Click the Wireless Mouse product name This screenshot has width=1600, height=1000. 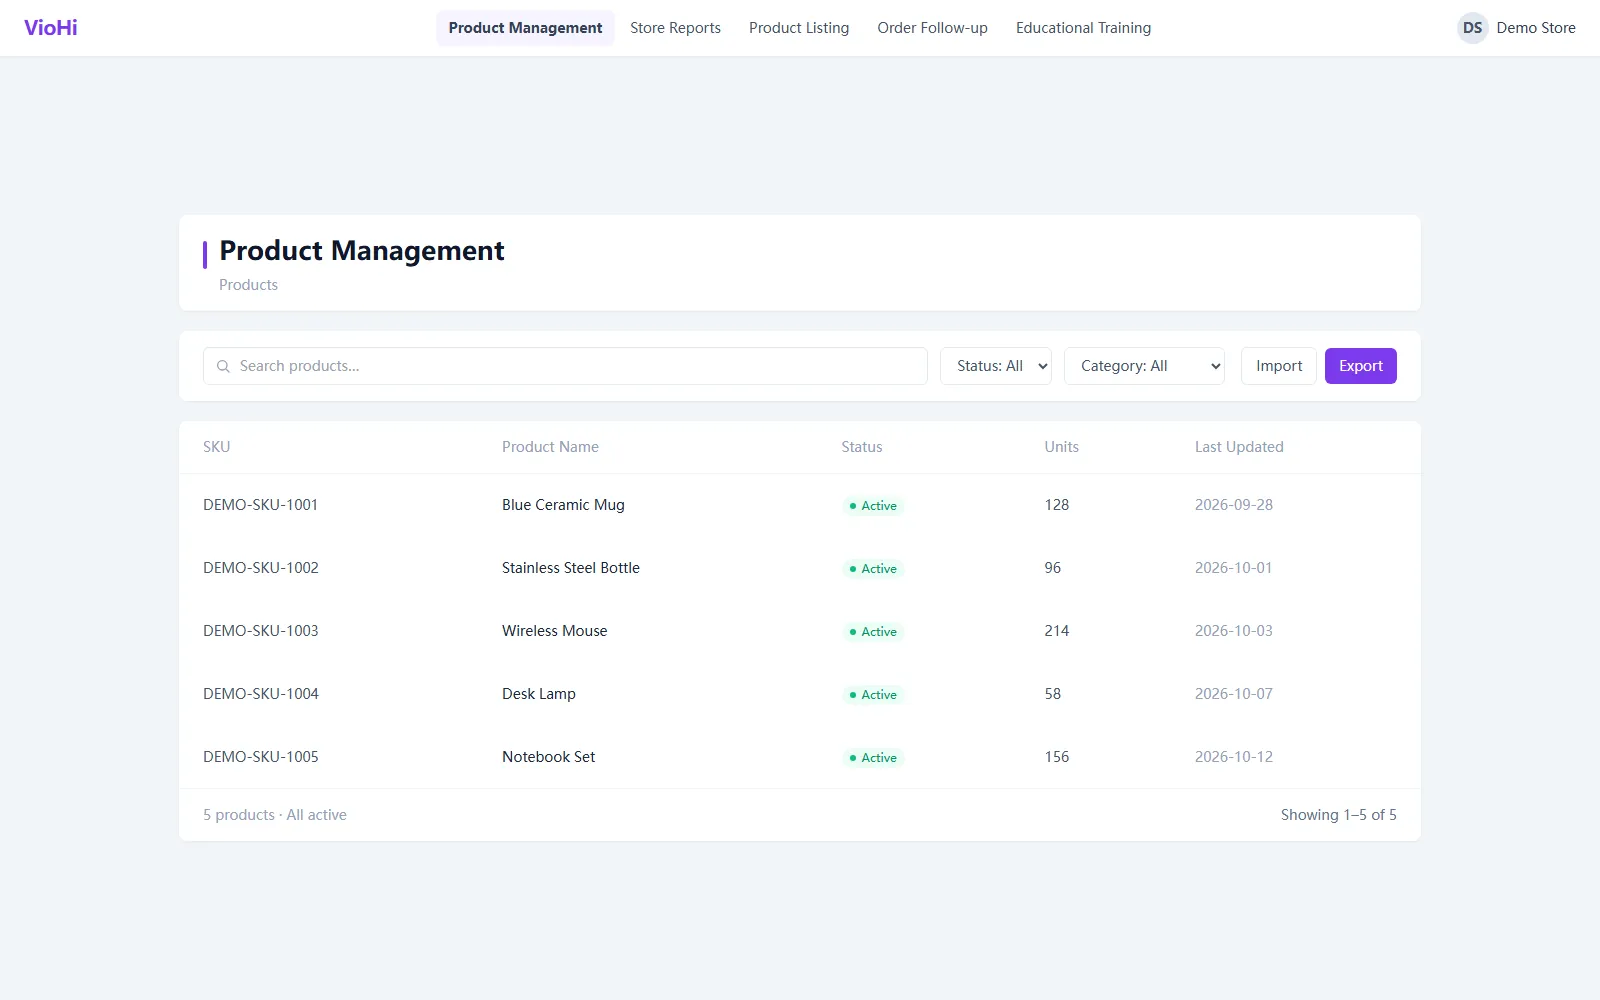555,631
